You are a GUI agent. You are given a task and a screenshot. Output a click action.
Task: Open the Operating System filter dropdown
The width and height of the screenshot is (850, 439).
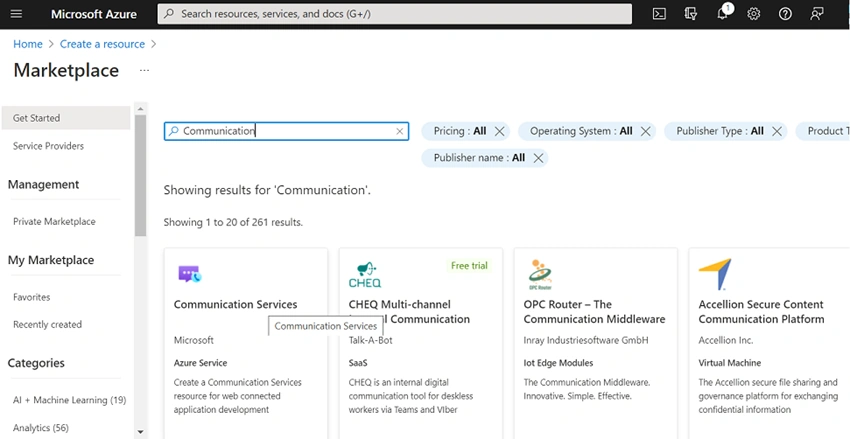pyautogui.click(x=581, y=131)
